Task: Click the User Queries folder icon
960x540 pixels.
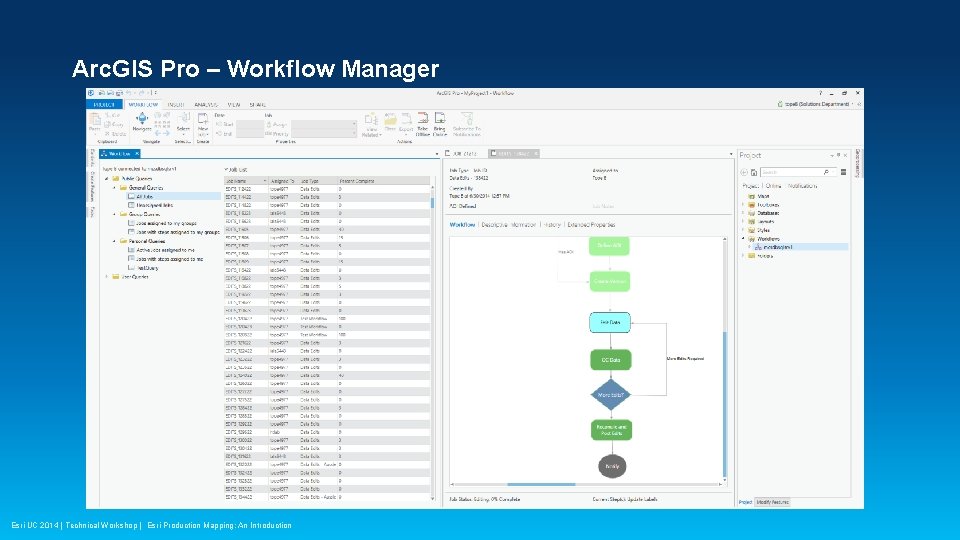Action: pos(116,277)
